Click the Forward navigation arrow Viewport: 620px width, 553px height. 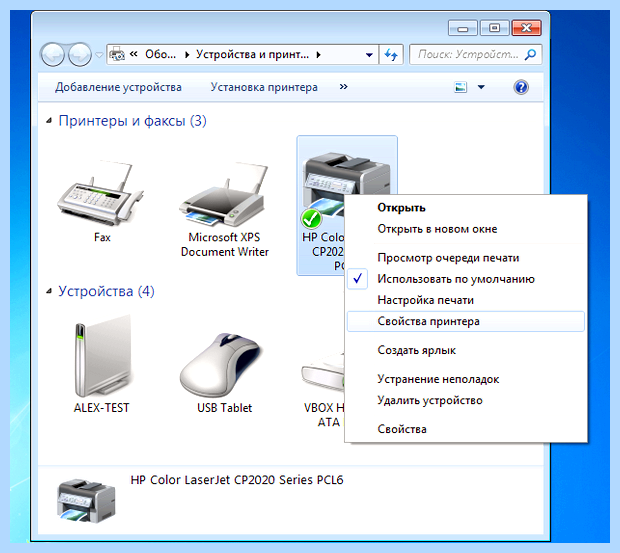click(x=79, y=55)
